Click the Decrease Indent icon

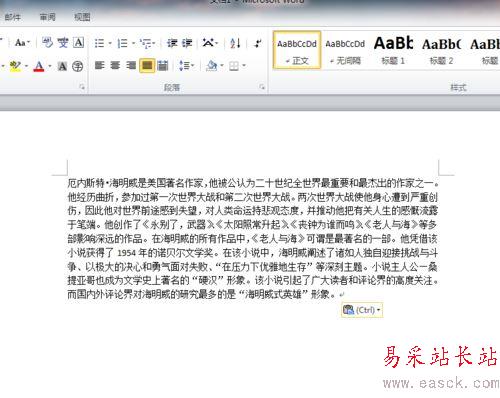click(x=172, y=43)
